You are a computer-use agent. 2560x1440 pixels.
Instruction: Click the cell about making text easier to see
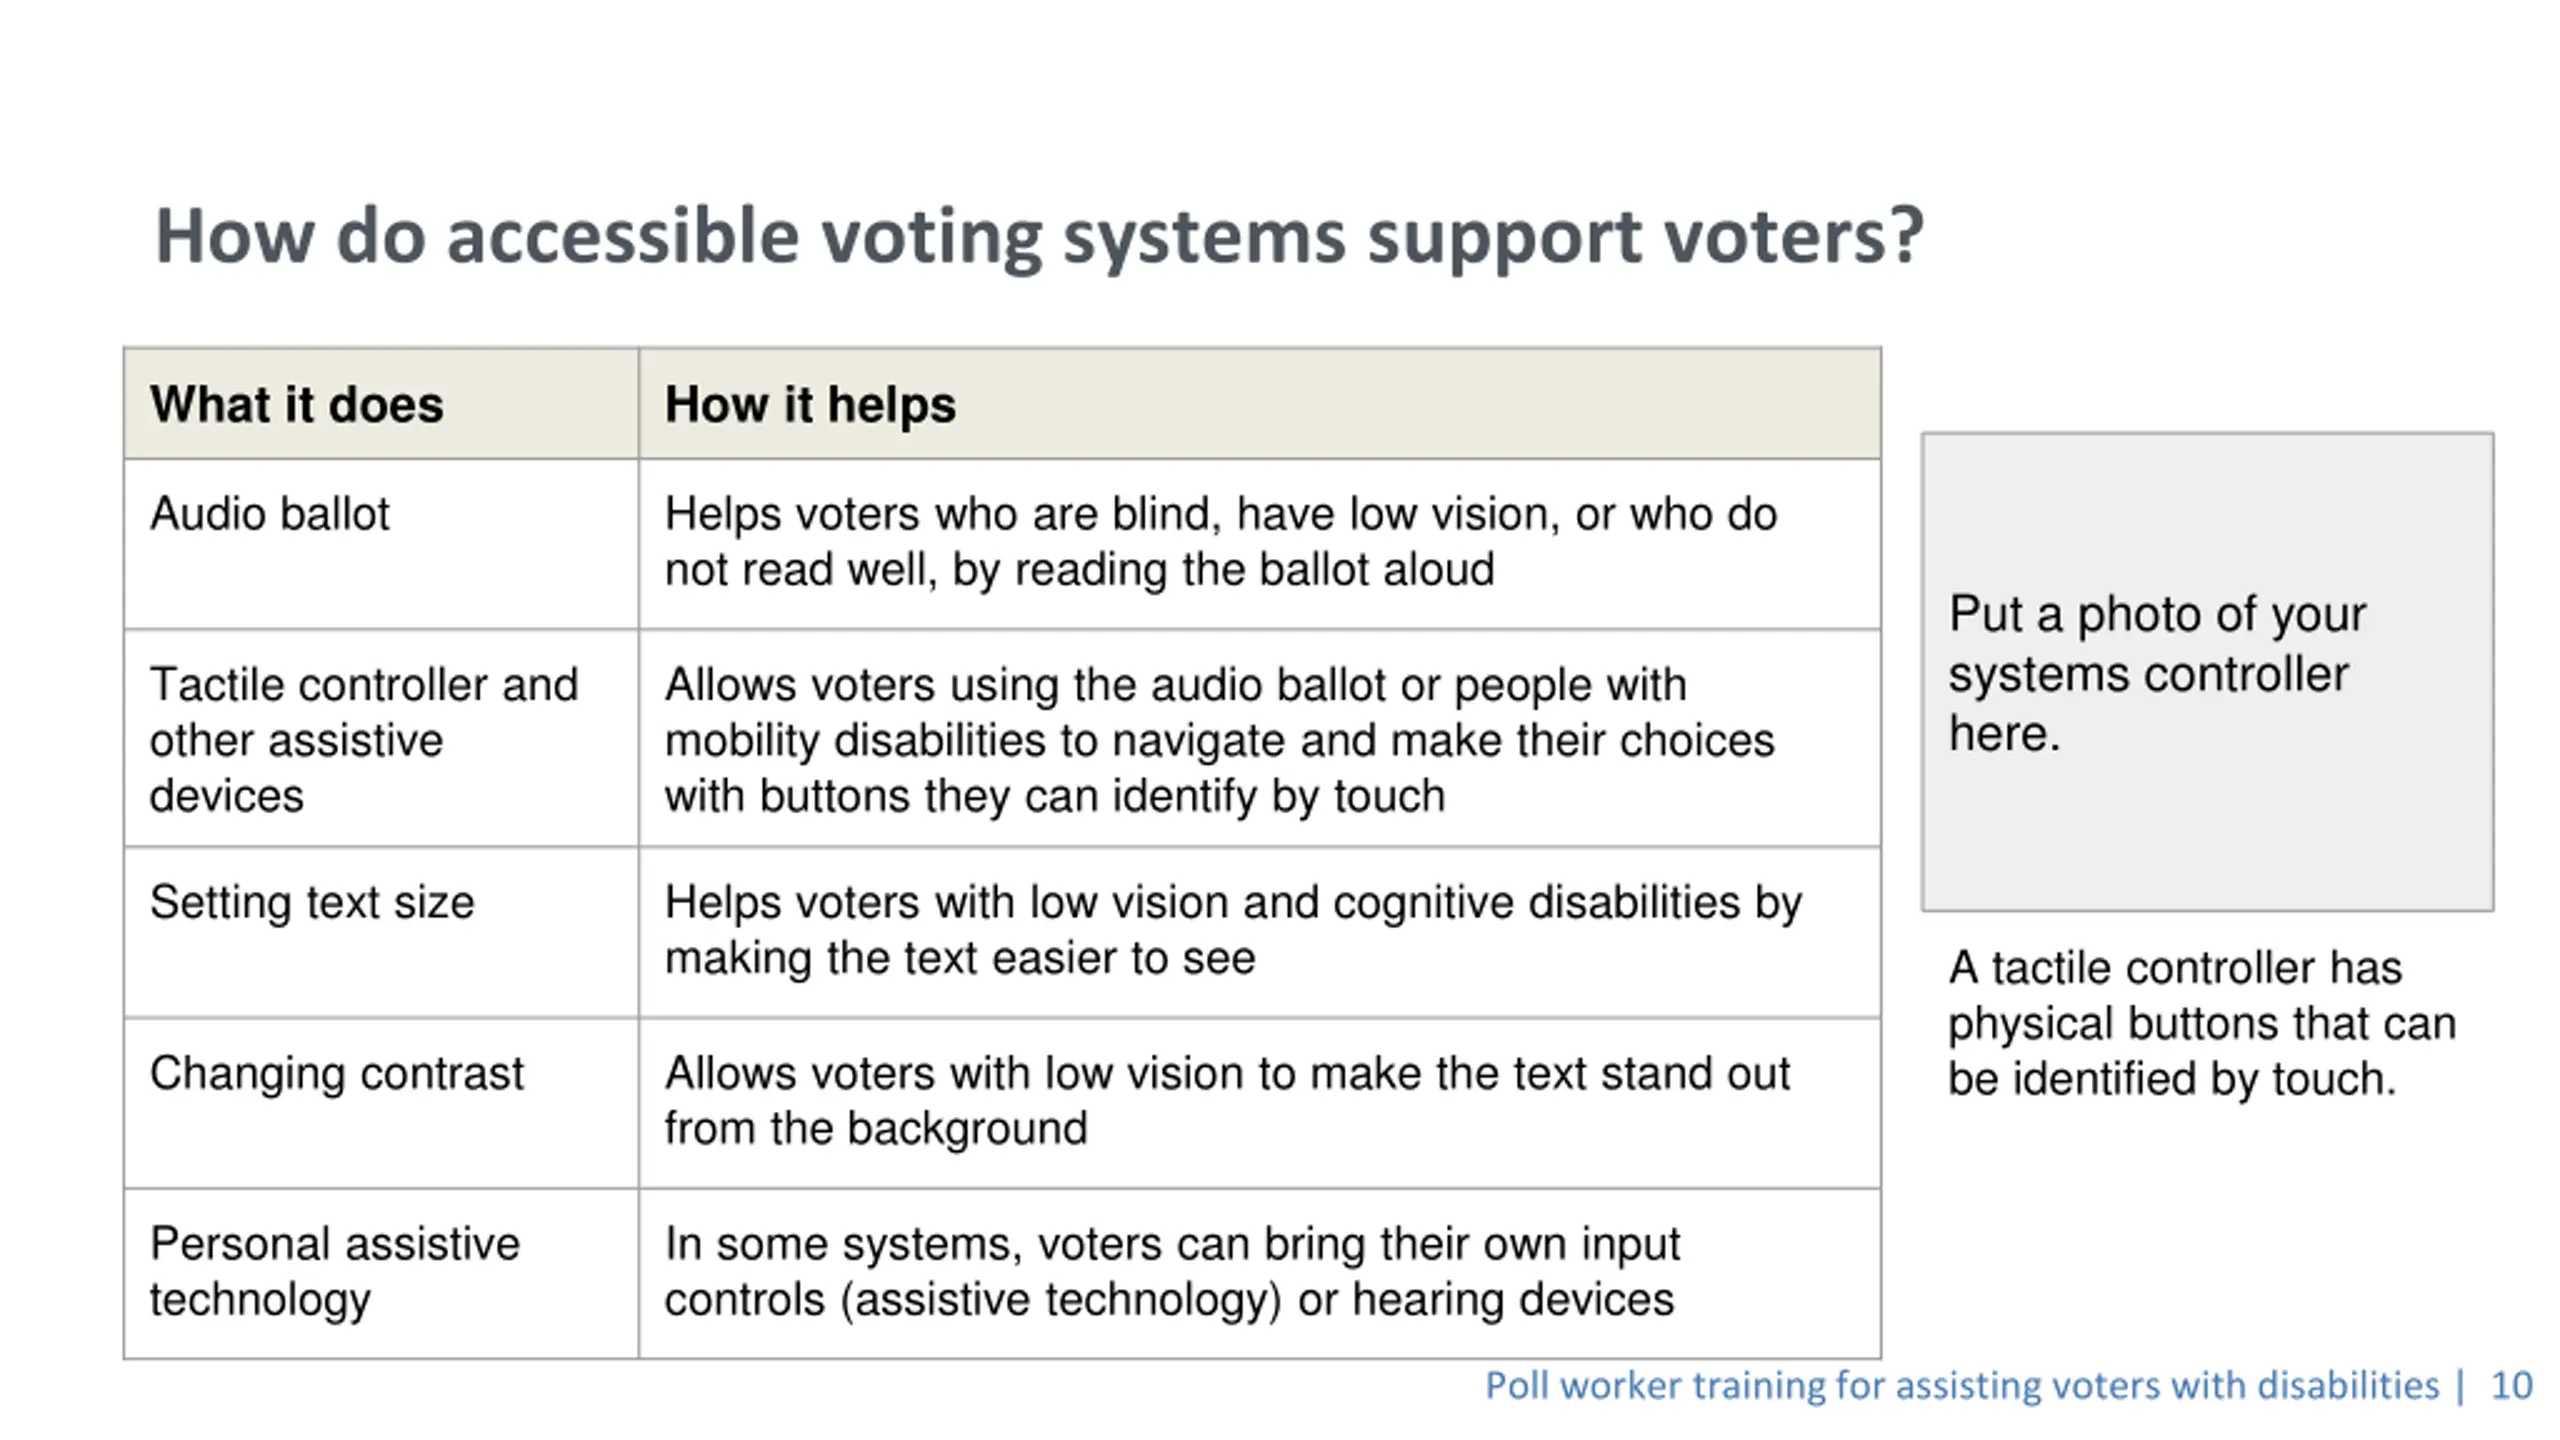(x=1260, y=933)
